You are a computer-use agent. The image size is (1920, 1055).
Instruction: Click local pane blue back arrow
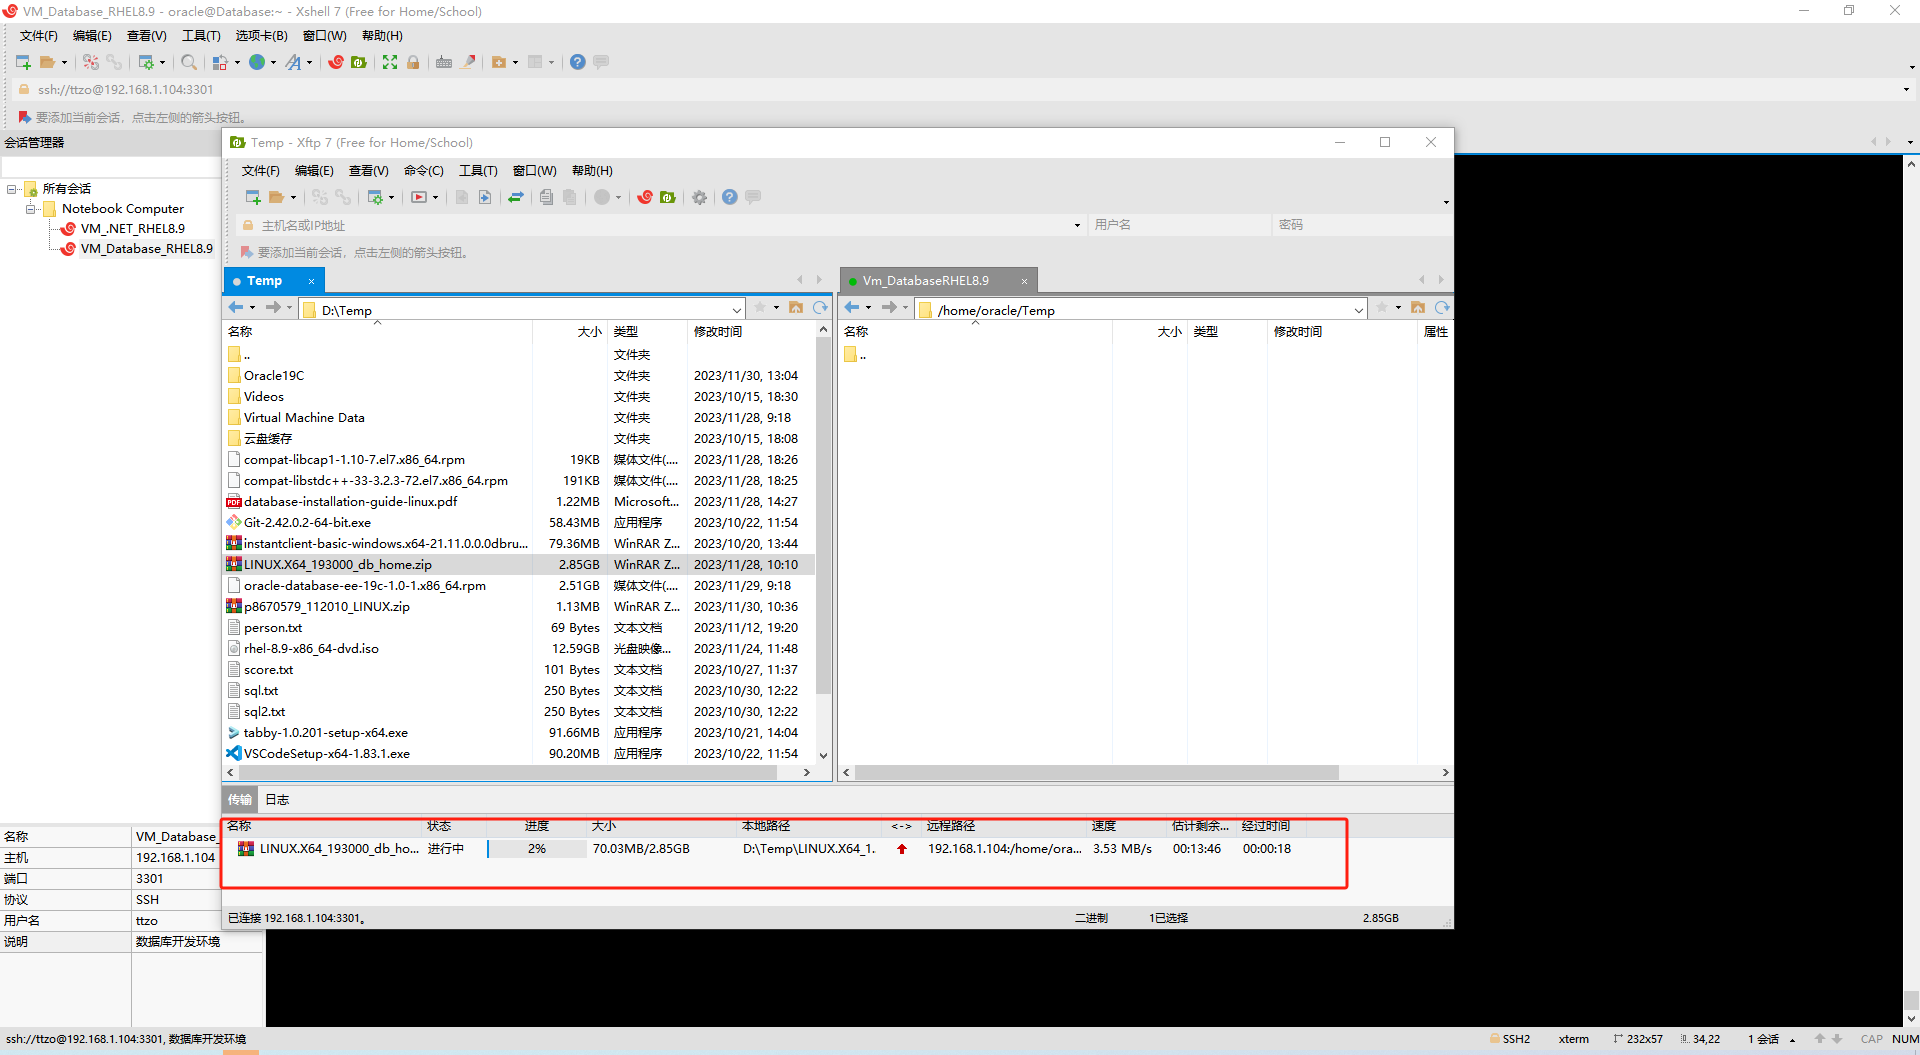[236, 308]
